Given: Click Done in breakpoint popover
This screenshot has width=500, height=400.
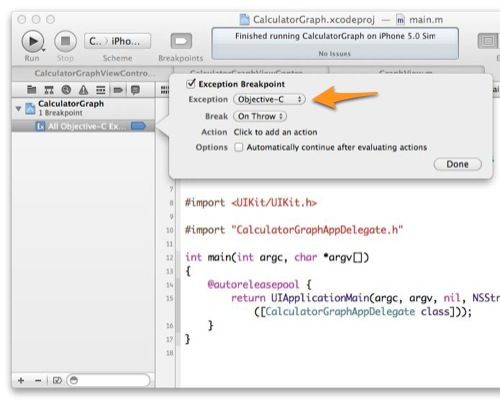Looking at the screenshot, I should (458, 164).
